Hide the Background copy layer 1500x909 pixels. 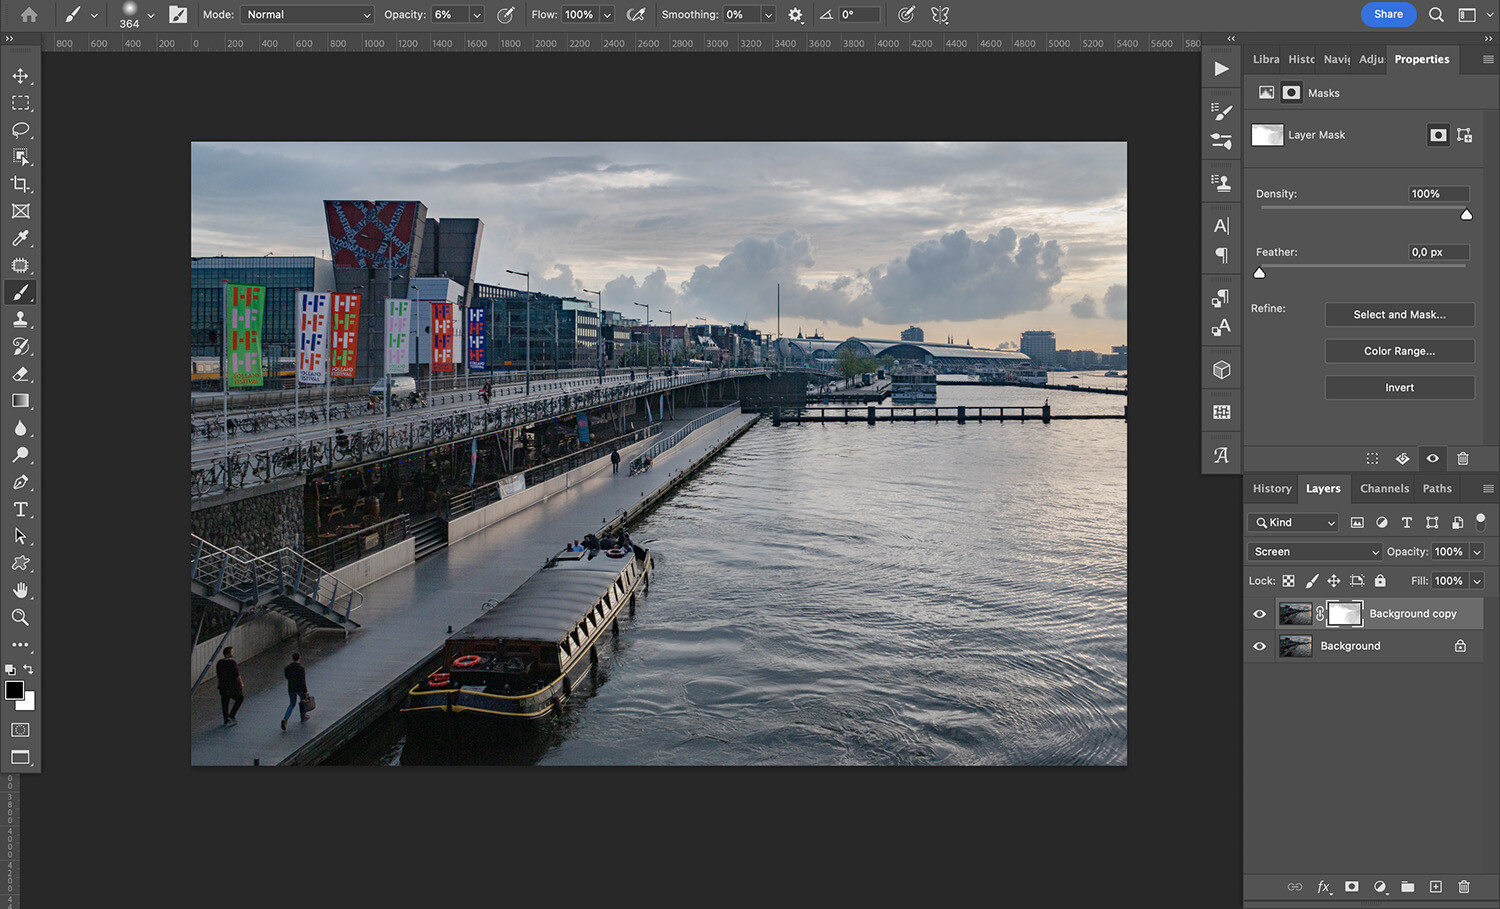pyautogui.click(x=1259, y=613)
